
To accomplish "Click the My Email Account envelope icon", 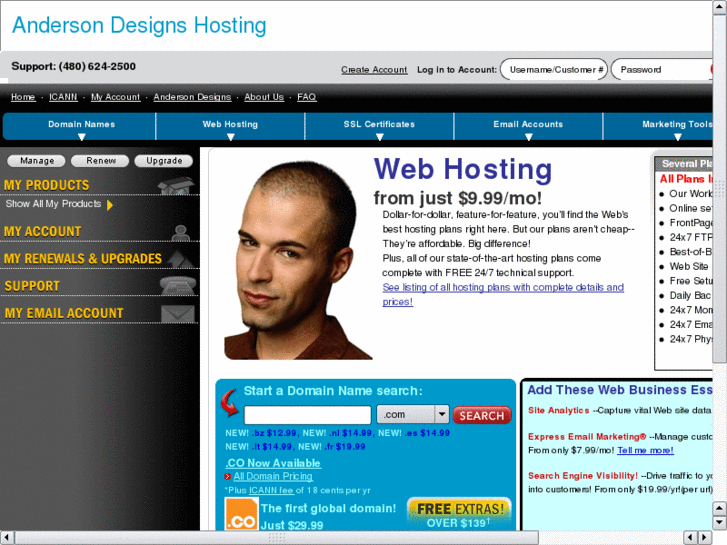I will coord(178,314).
